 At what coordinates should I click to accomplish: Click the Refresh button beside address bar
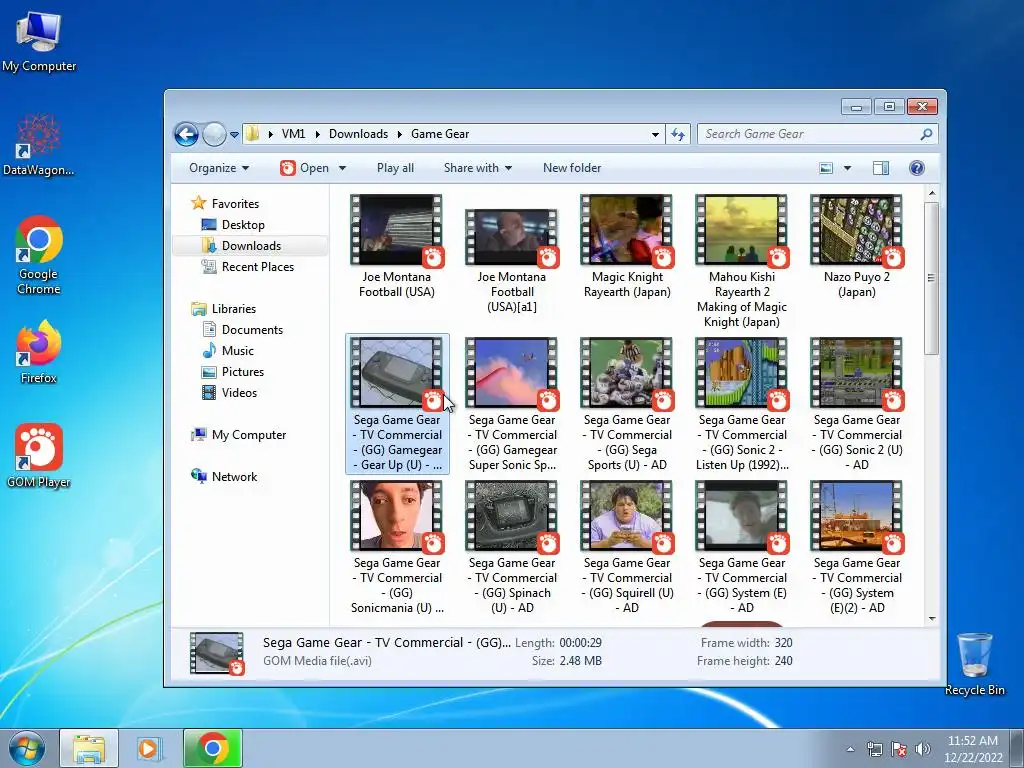678,135
